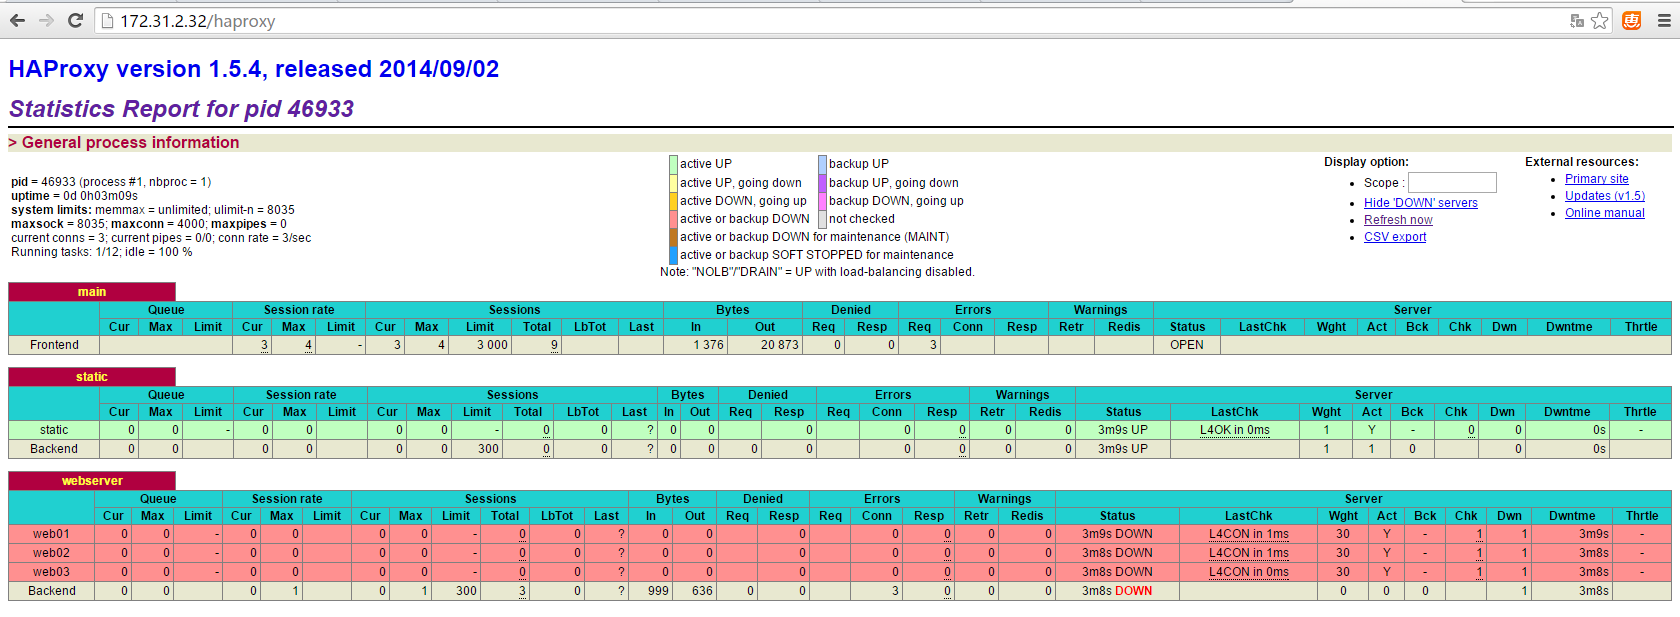
Task: Click the 1 376 bytes in value
Action: pyautogui.click(x=708, y=345)
